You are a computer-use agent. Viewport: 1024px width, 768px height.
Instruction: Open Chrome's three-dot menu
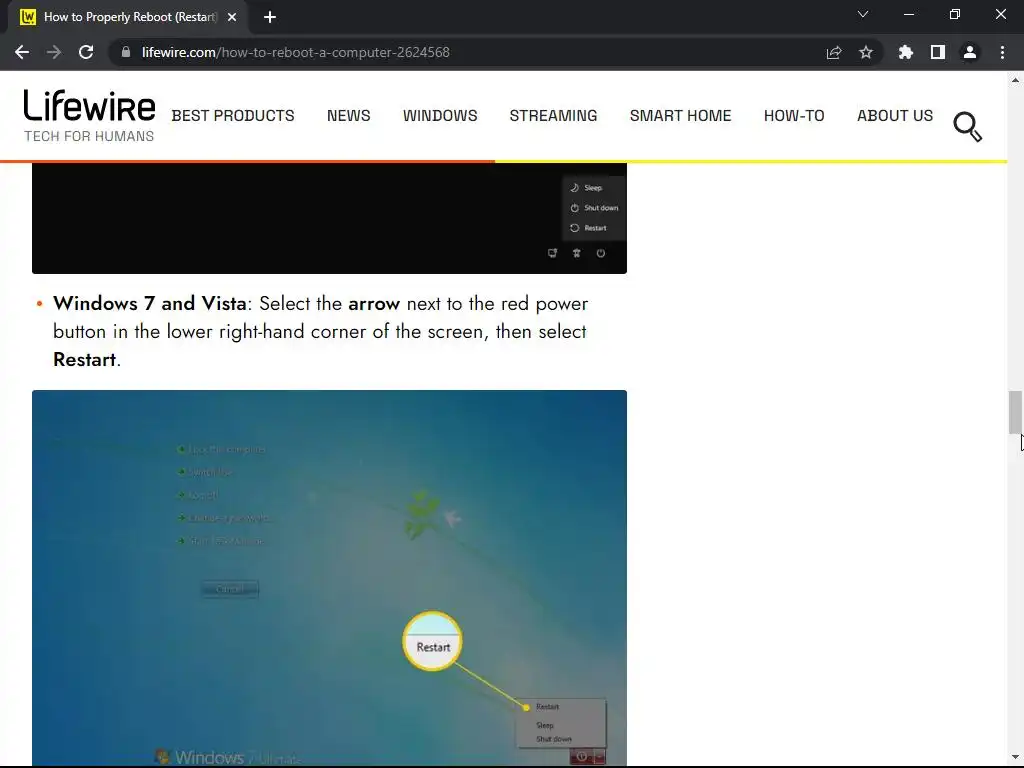1002,52
